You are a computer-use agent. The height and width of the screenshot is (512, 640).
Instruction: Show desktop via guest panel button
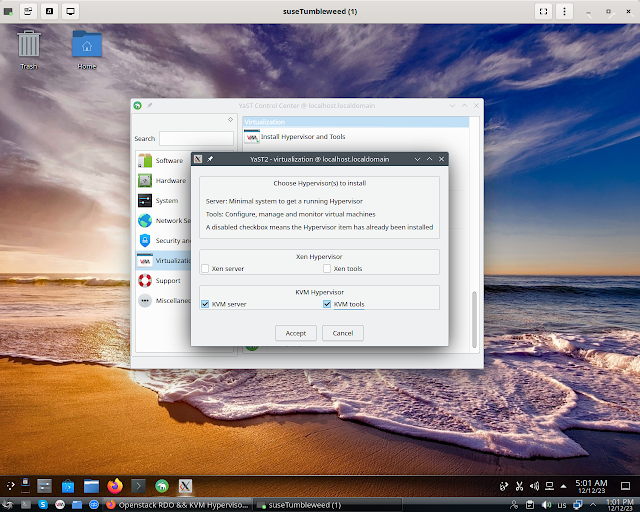click(x=625, y=486)
